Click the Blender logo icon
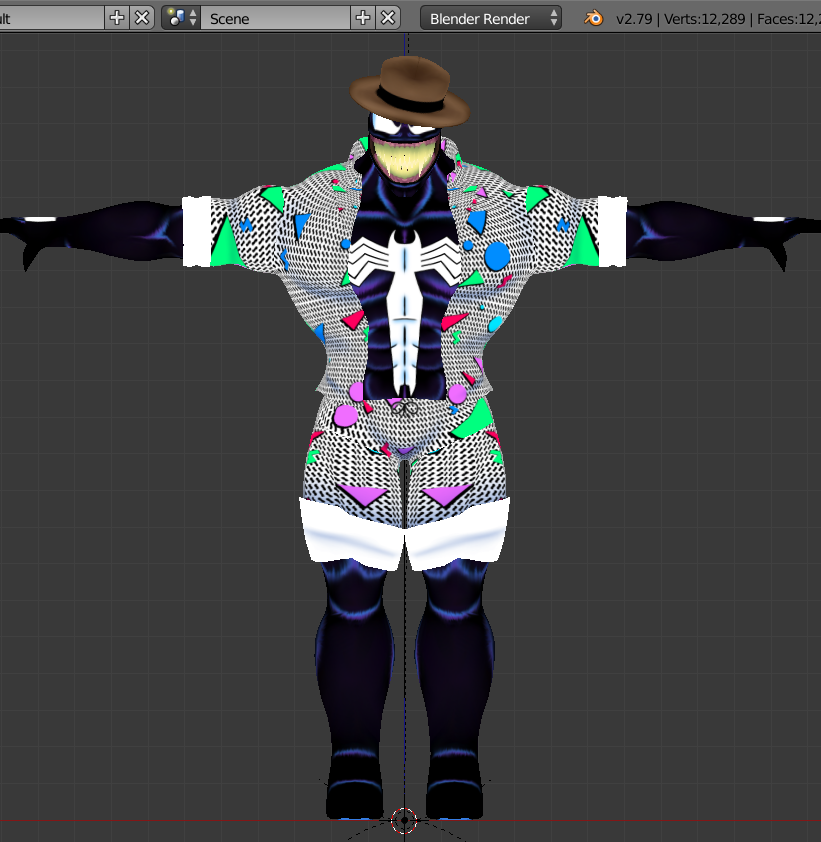 (x=593, y=18)
